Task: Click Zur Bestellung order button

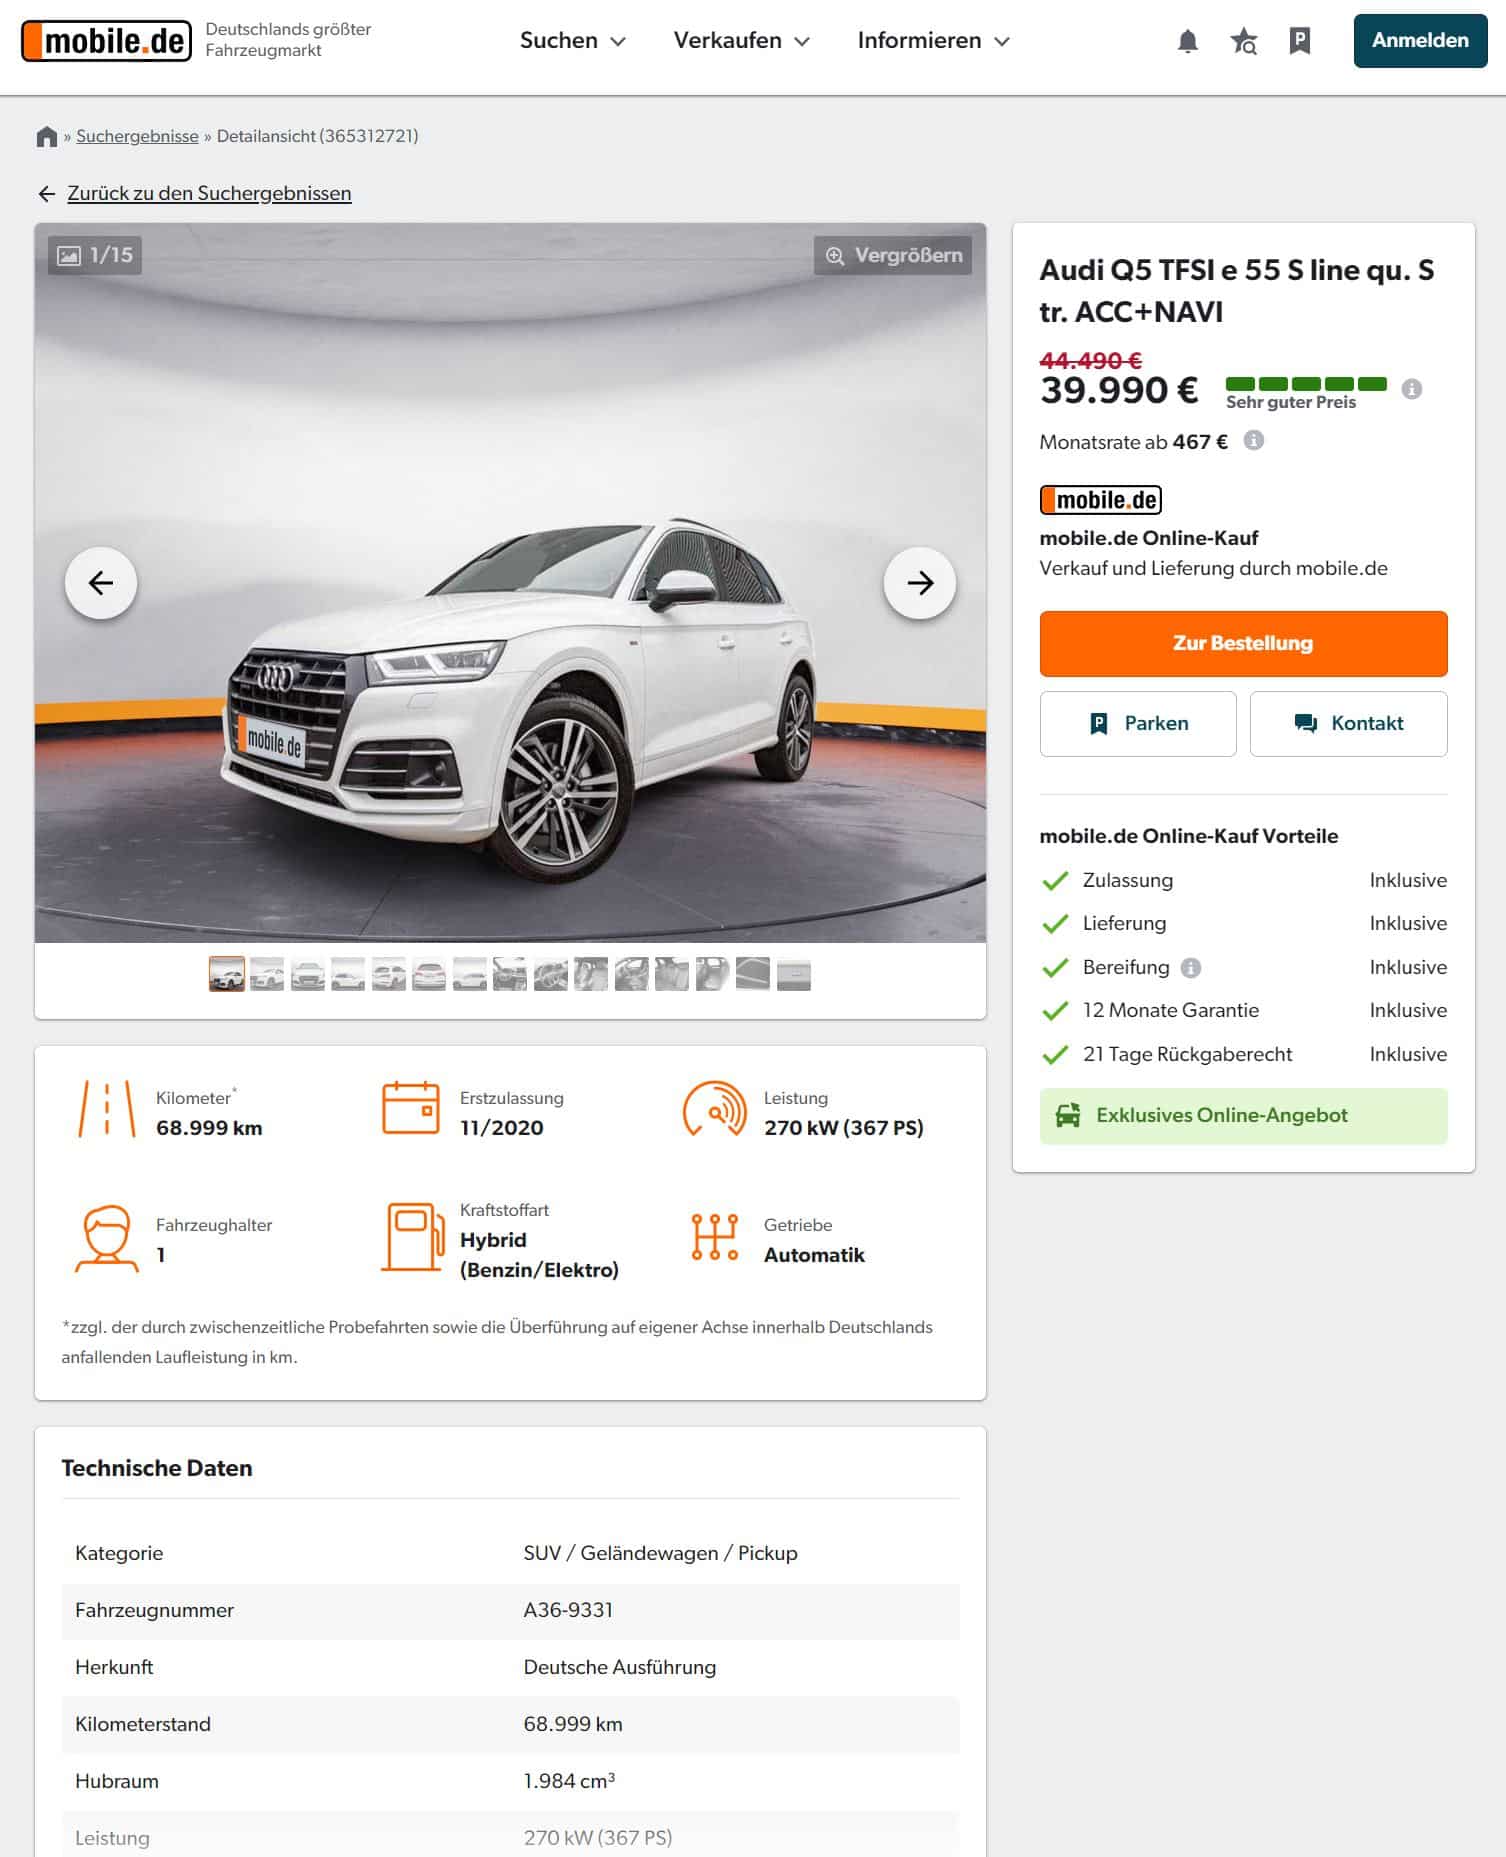Action: tap(1243, 643)
